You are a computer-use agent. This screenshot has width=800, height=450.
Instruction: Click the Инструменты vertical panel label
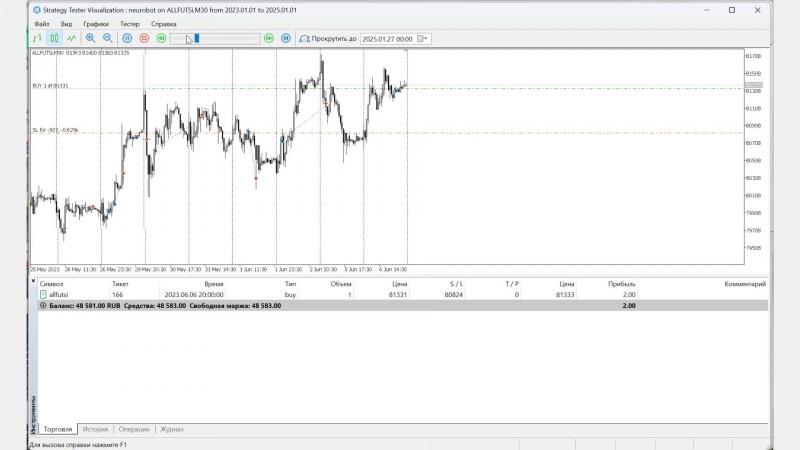click(x=34, y=414)
